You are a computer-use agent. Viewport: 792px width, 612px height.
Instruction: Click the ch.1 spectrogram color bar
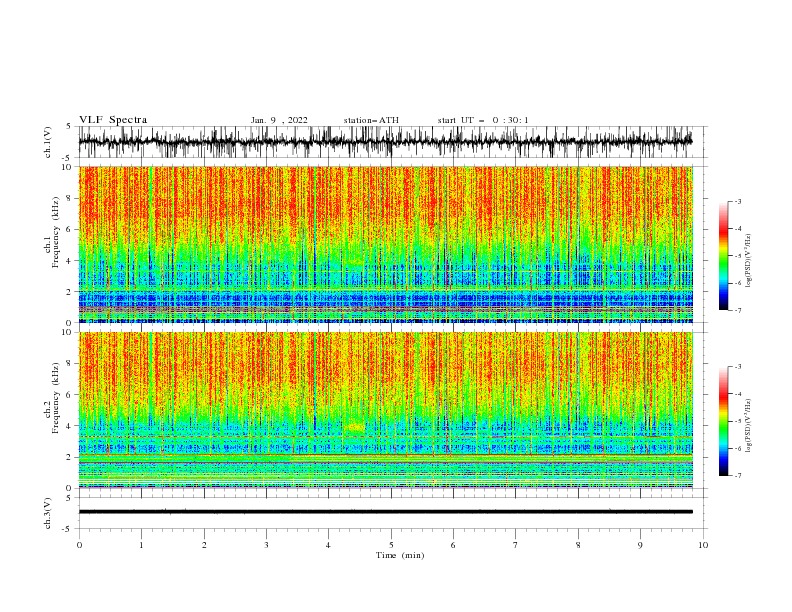pos(723,256)
